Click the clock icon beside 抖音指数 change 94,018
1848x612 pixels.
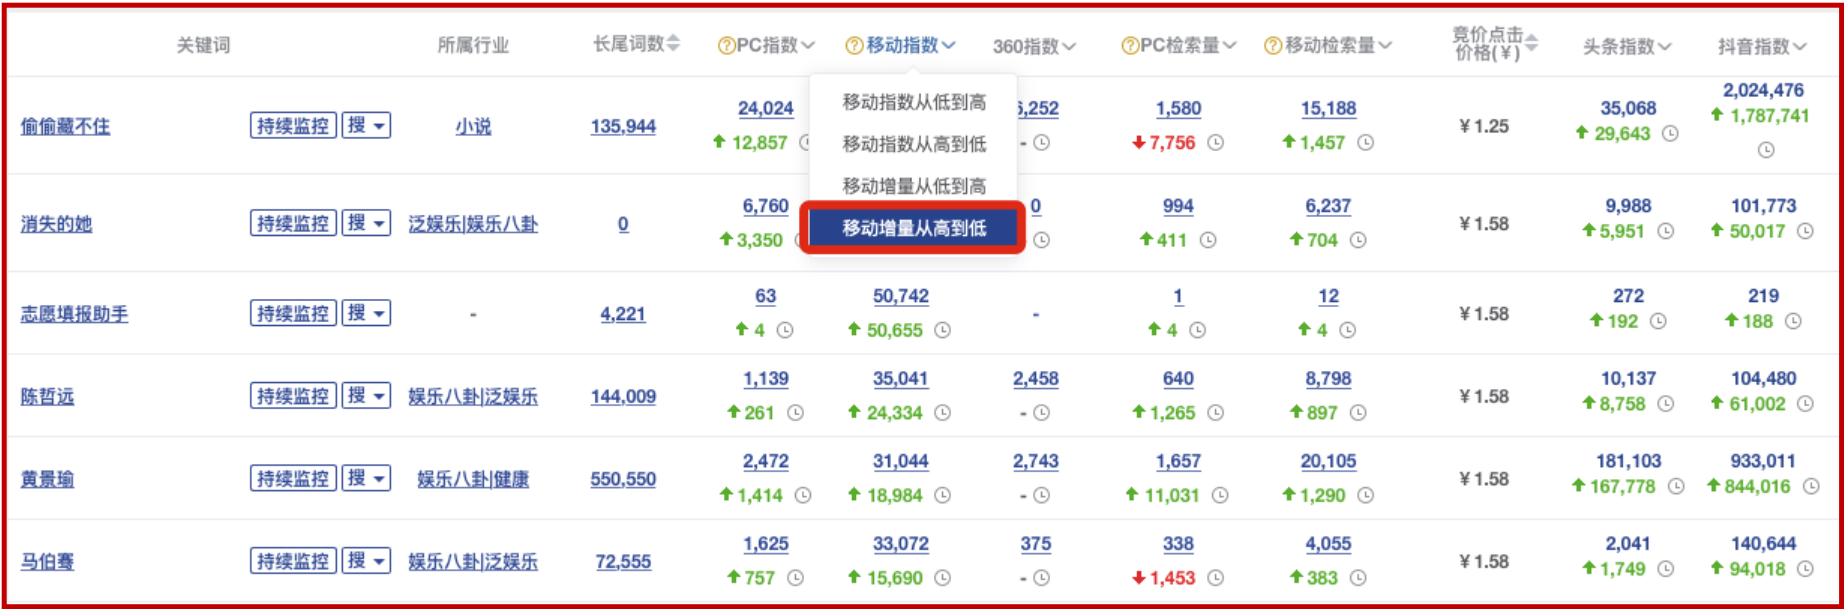click(x=1805, y=569)
